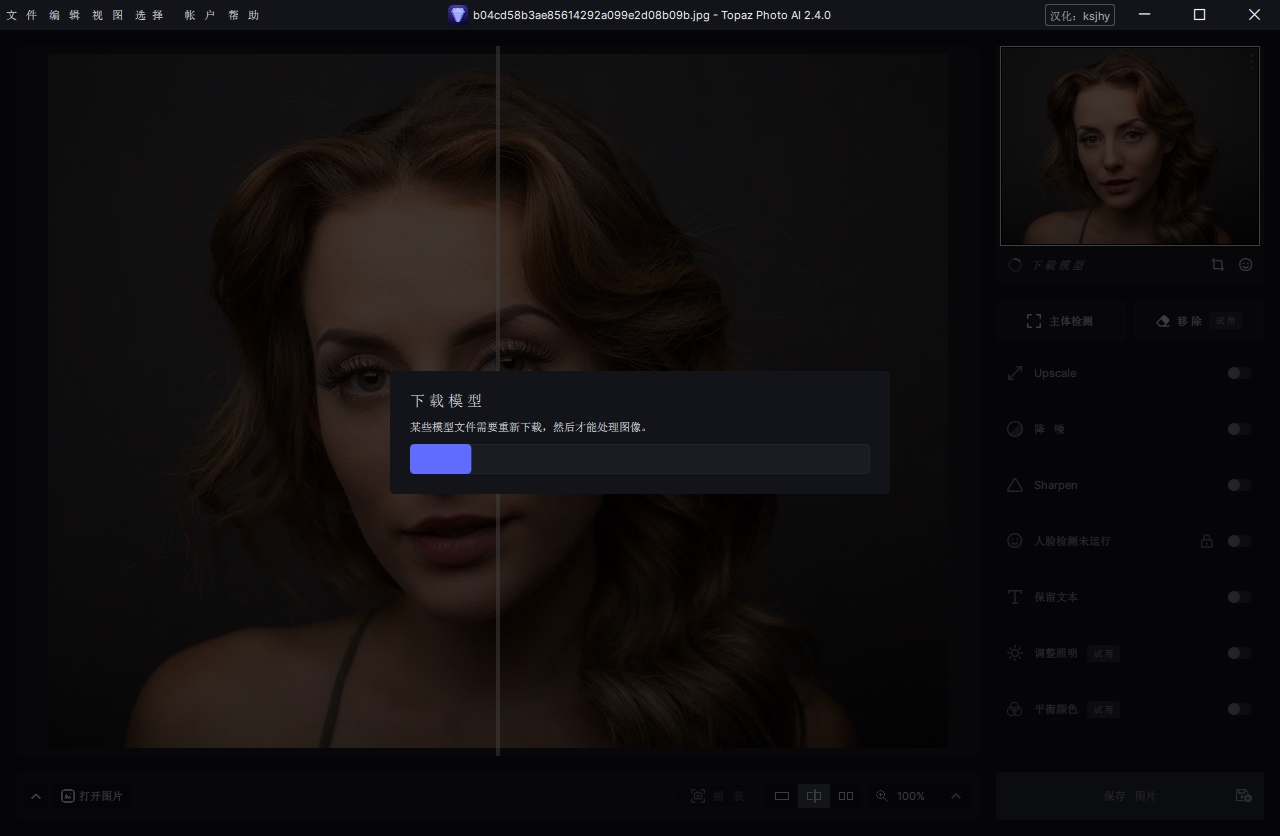Click the 移除 remove button

point(1198,321)
